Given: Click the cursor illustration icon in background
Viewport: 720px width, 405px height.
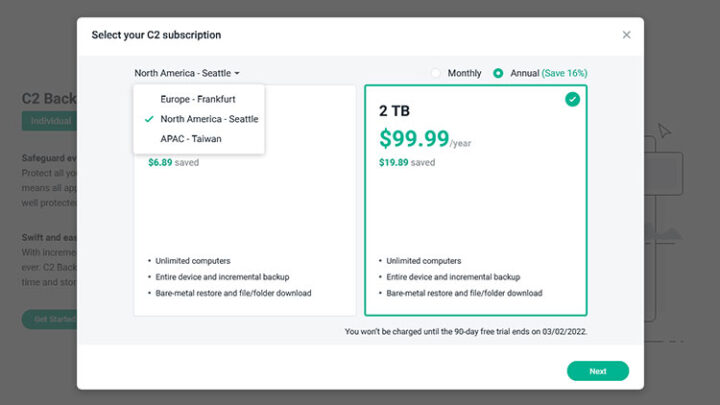Looking at the screenshot, I should (664, 130).
